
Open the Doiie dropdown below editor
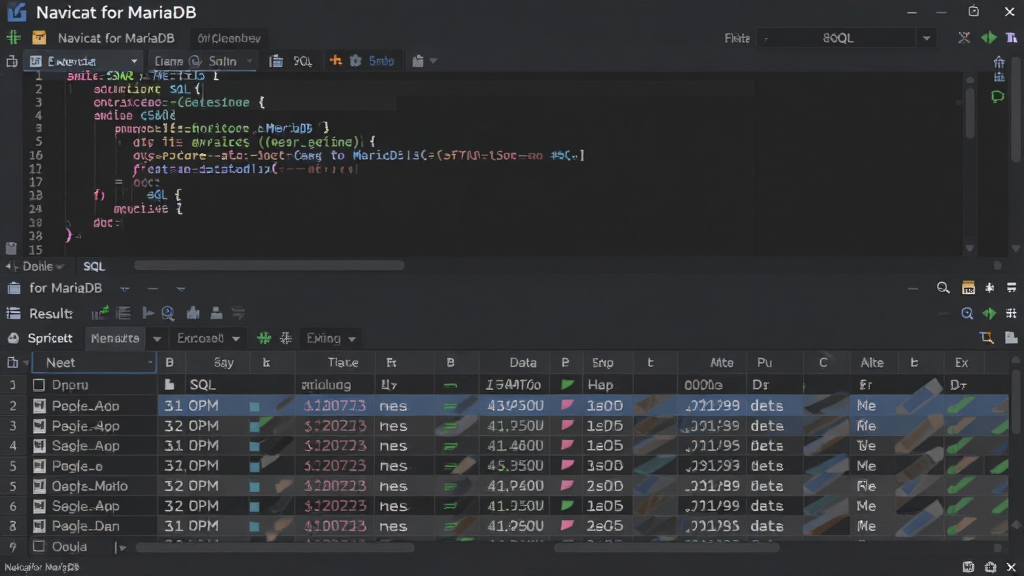[43, 266]
